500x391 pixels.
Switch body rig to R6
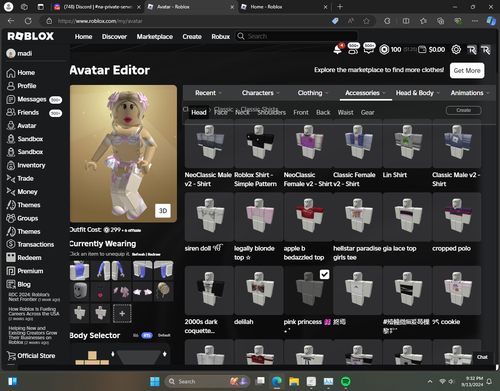(x=136, y=335)
